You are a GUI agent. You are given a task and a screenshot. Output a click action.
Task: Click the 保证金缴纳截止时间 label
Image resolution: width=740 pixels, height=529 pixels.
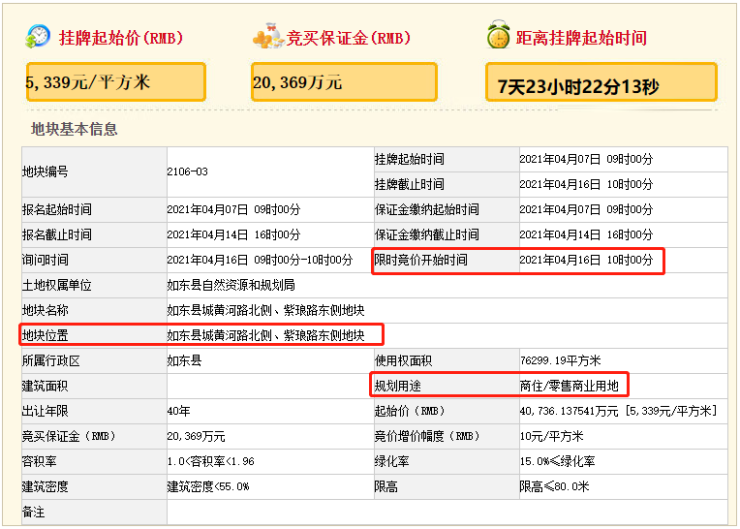(427, 235)
